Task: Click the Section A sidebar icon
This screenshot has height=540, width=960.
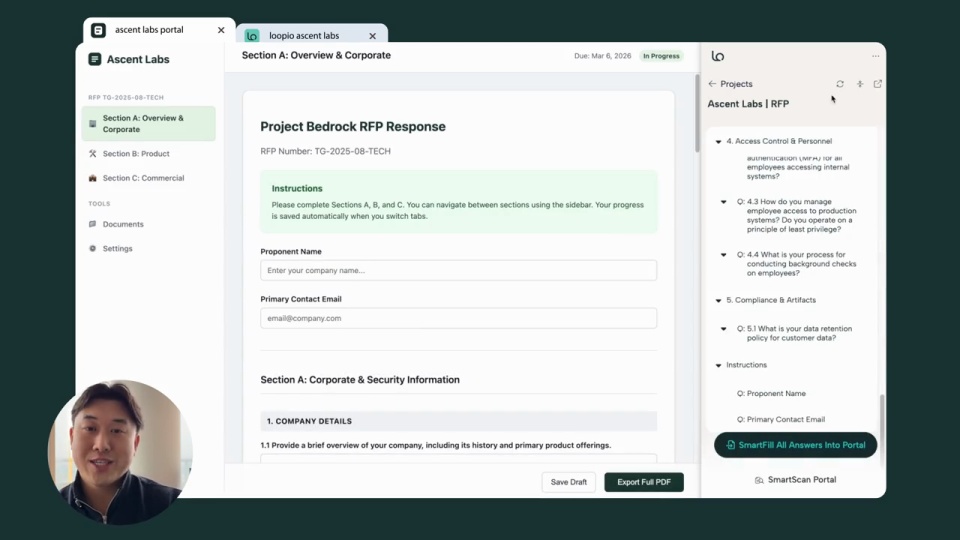Action: (92, 124)
